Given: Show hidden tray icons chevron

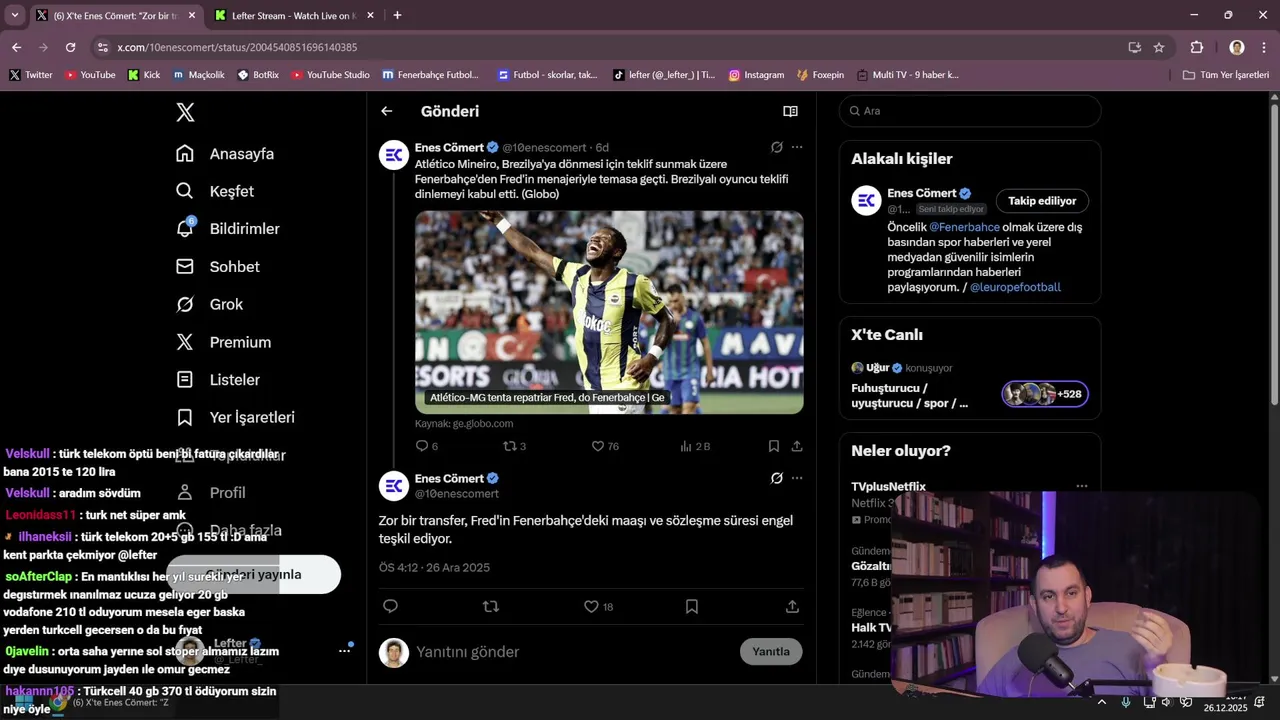Looking at the screenshot, I should point(1102,702).
